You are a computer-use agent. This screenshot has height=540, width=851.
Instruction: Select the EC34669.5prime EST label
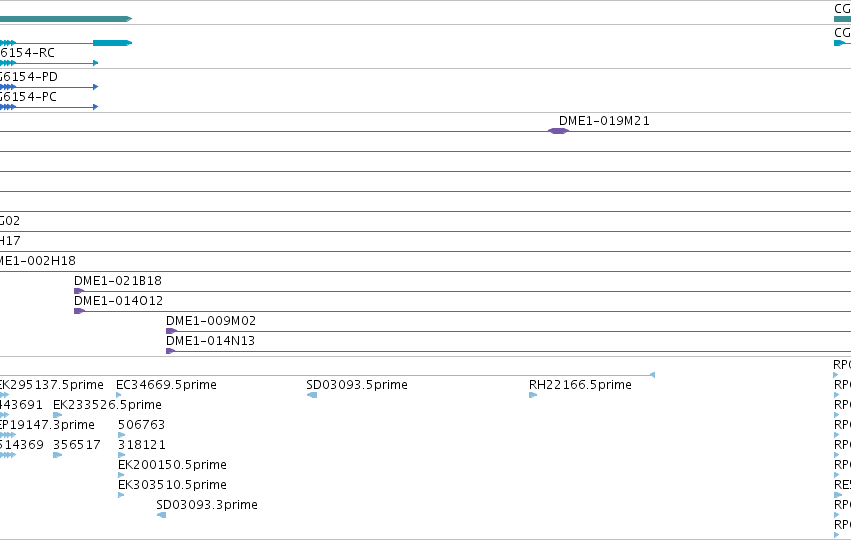click(166, 385)
